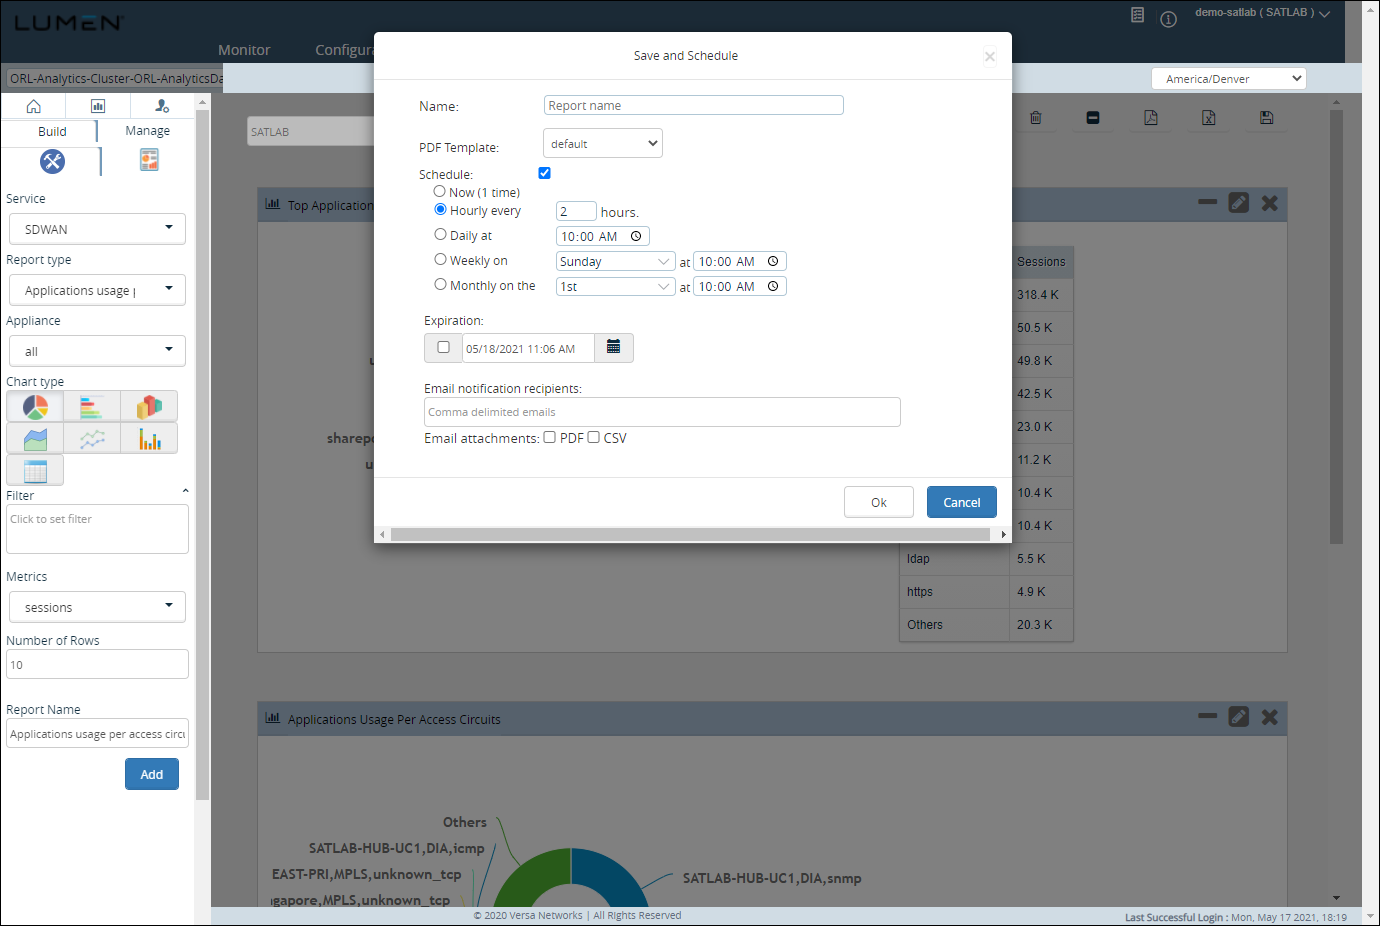Select the pie chart type icon

click(35, 407)
